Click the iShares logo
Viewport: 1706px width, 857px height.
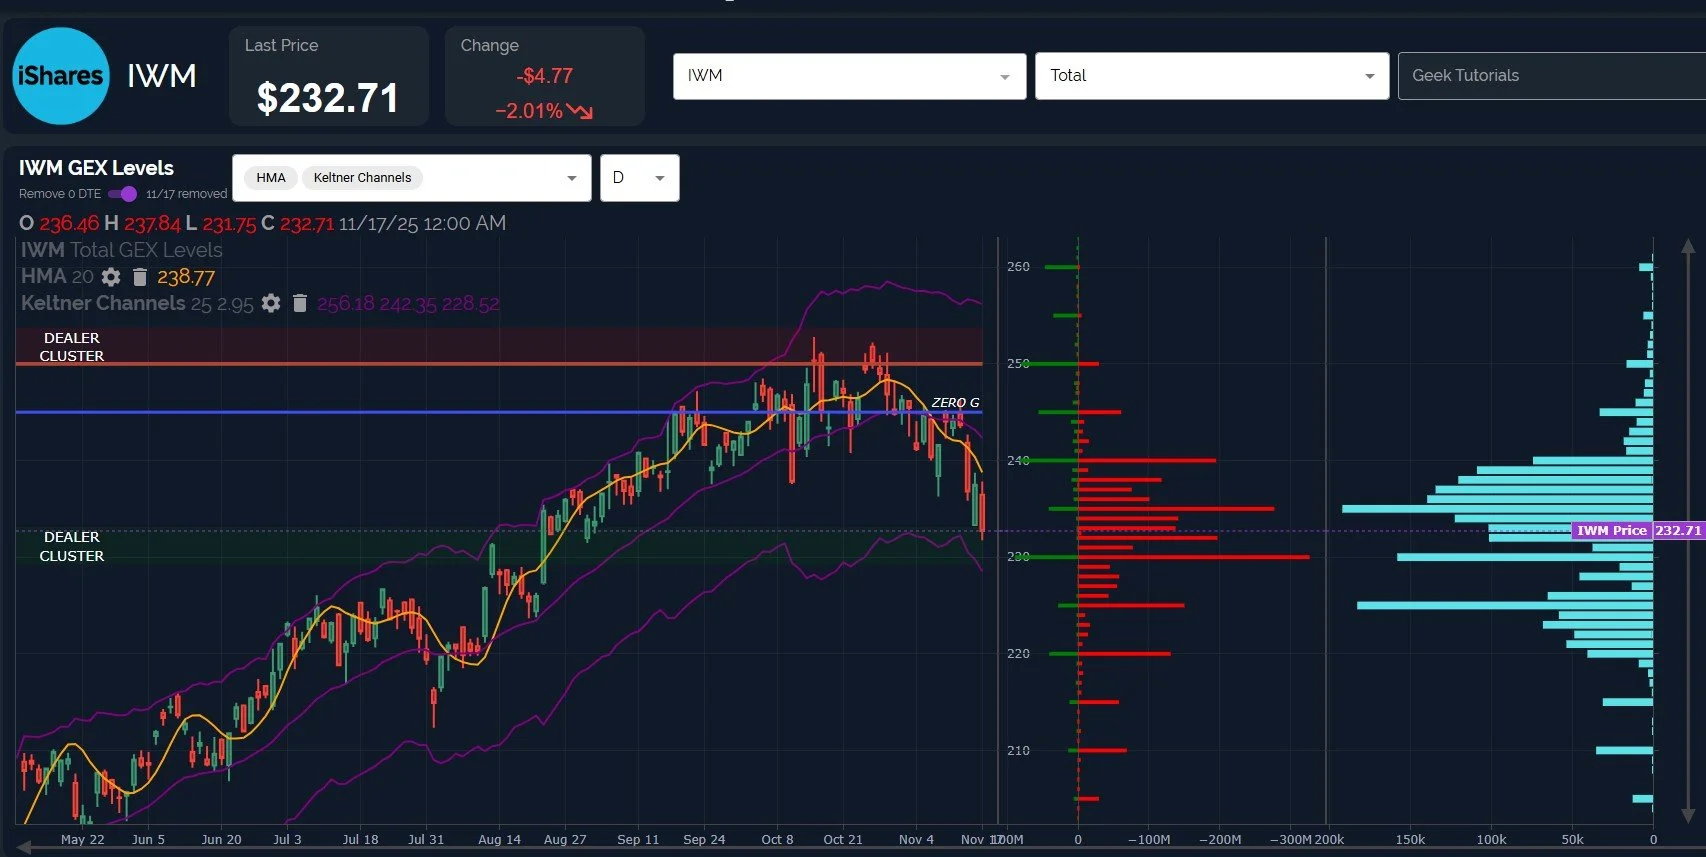60,76
